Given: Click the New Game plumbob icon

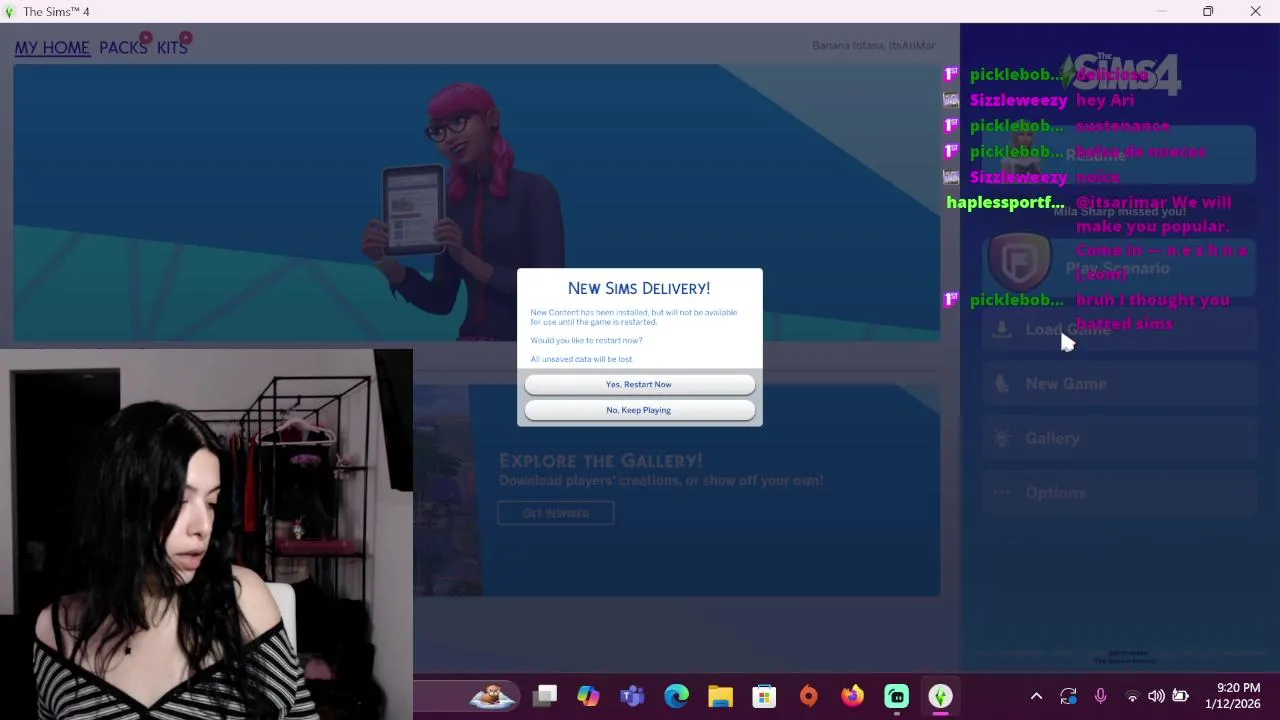Looking at the screenshot, I should pyautogui.click(x=1002, y=384).
